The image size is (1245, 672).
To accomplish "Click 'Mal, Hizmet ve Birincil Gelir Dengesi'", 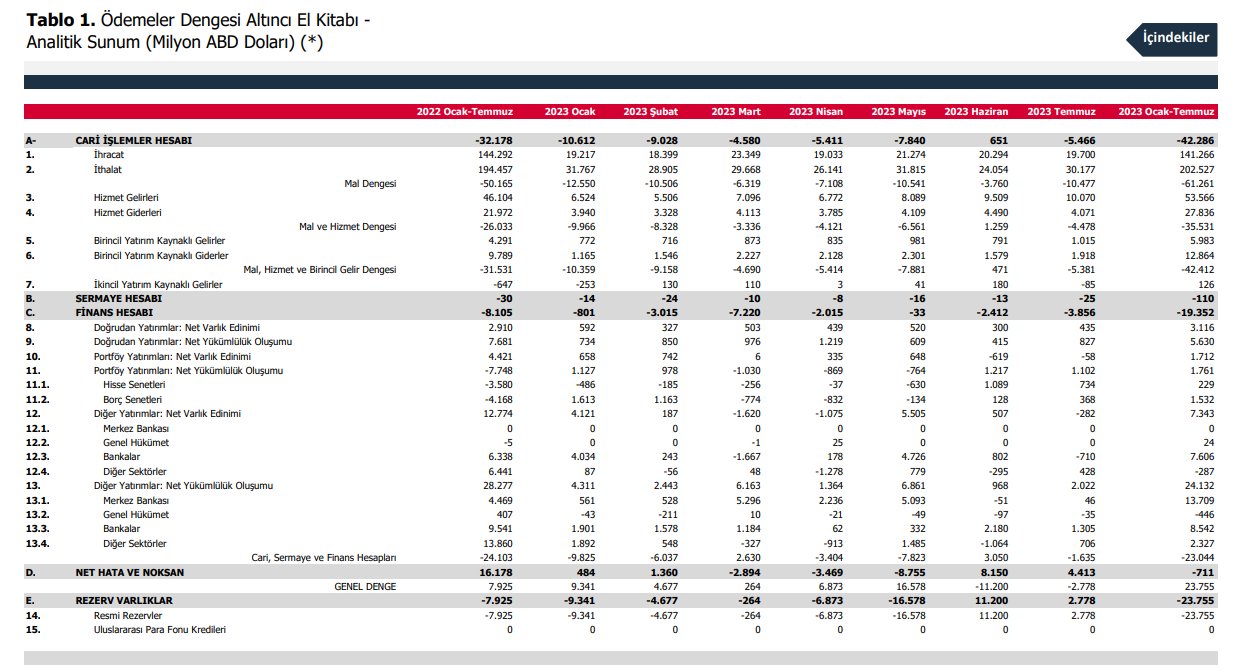I will 320,270.
